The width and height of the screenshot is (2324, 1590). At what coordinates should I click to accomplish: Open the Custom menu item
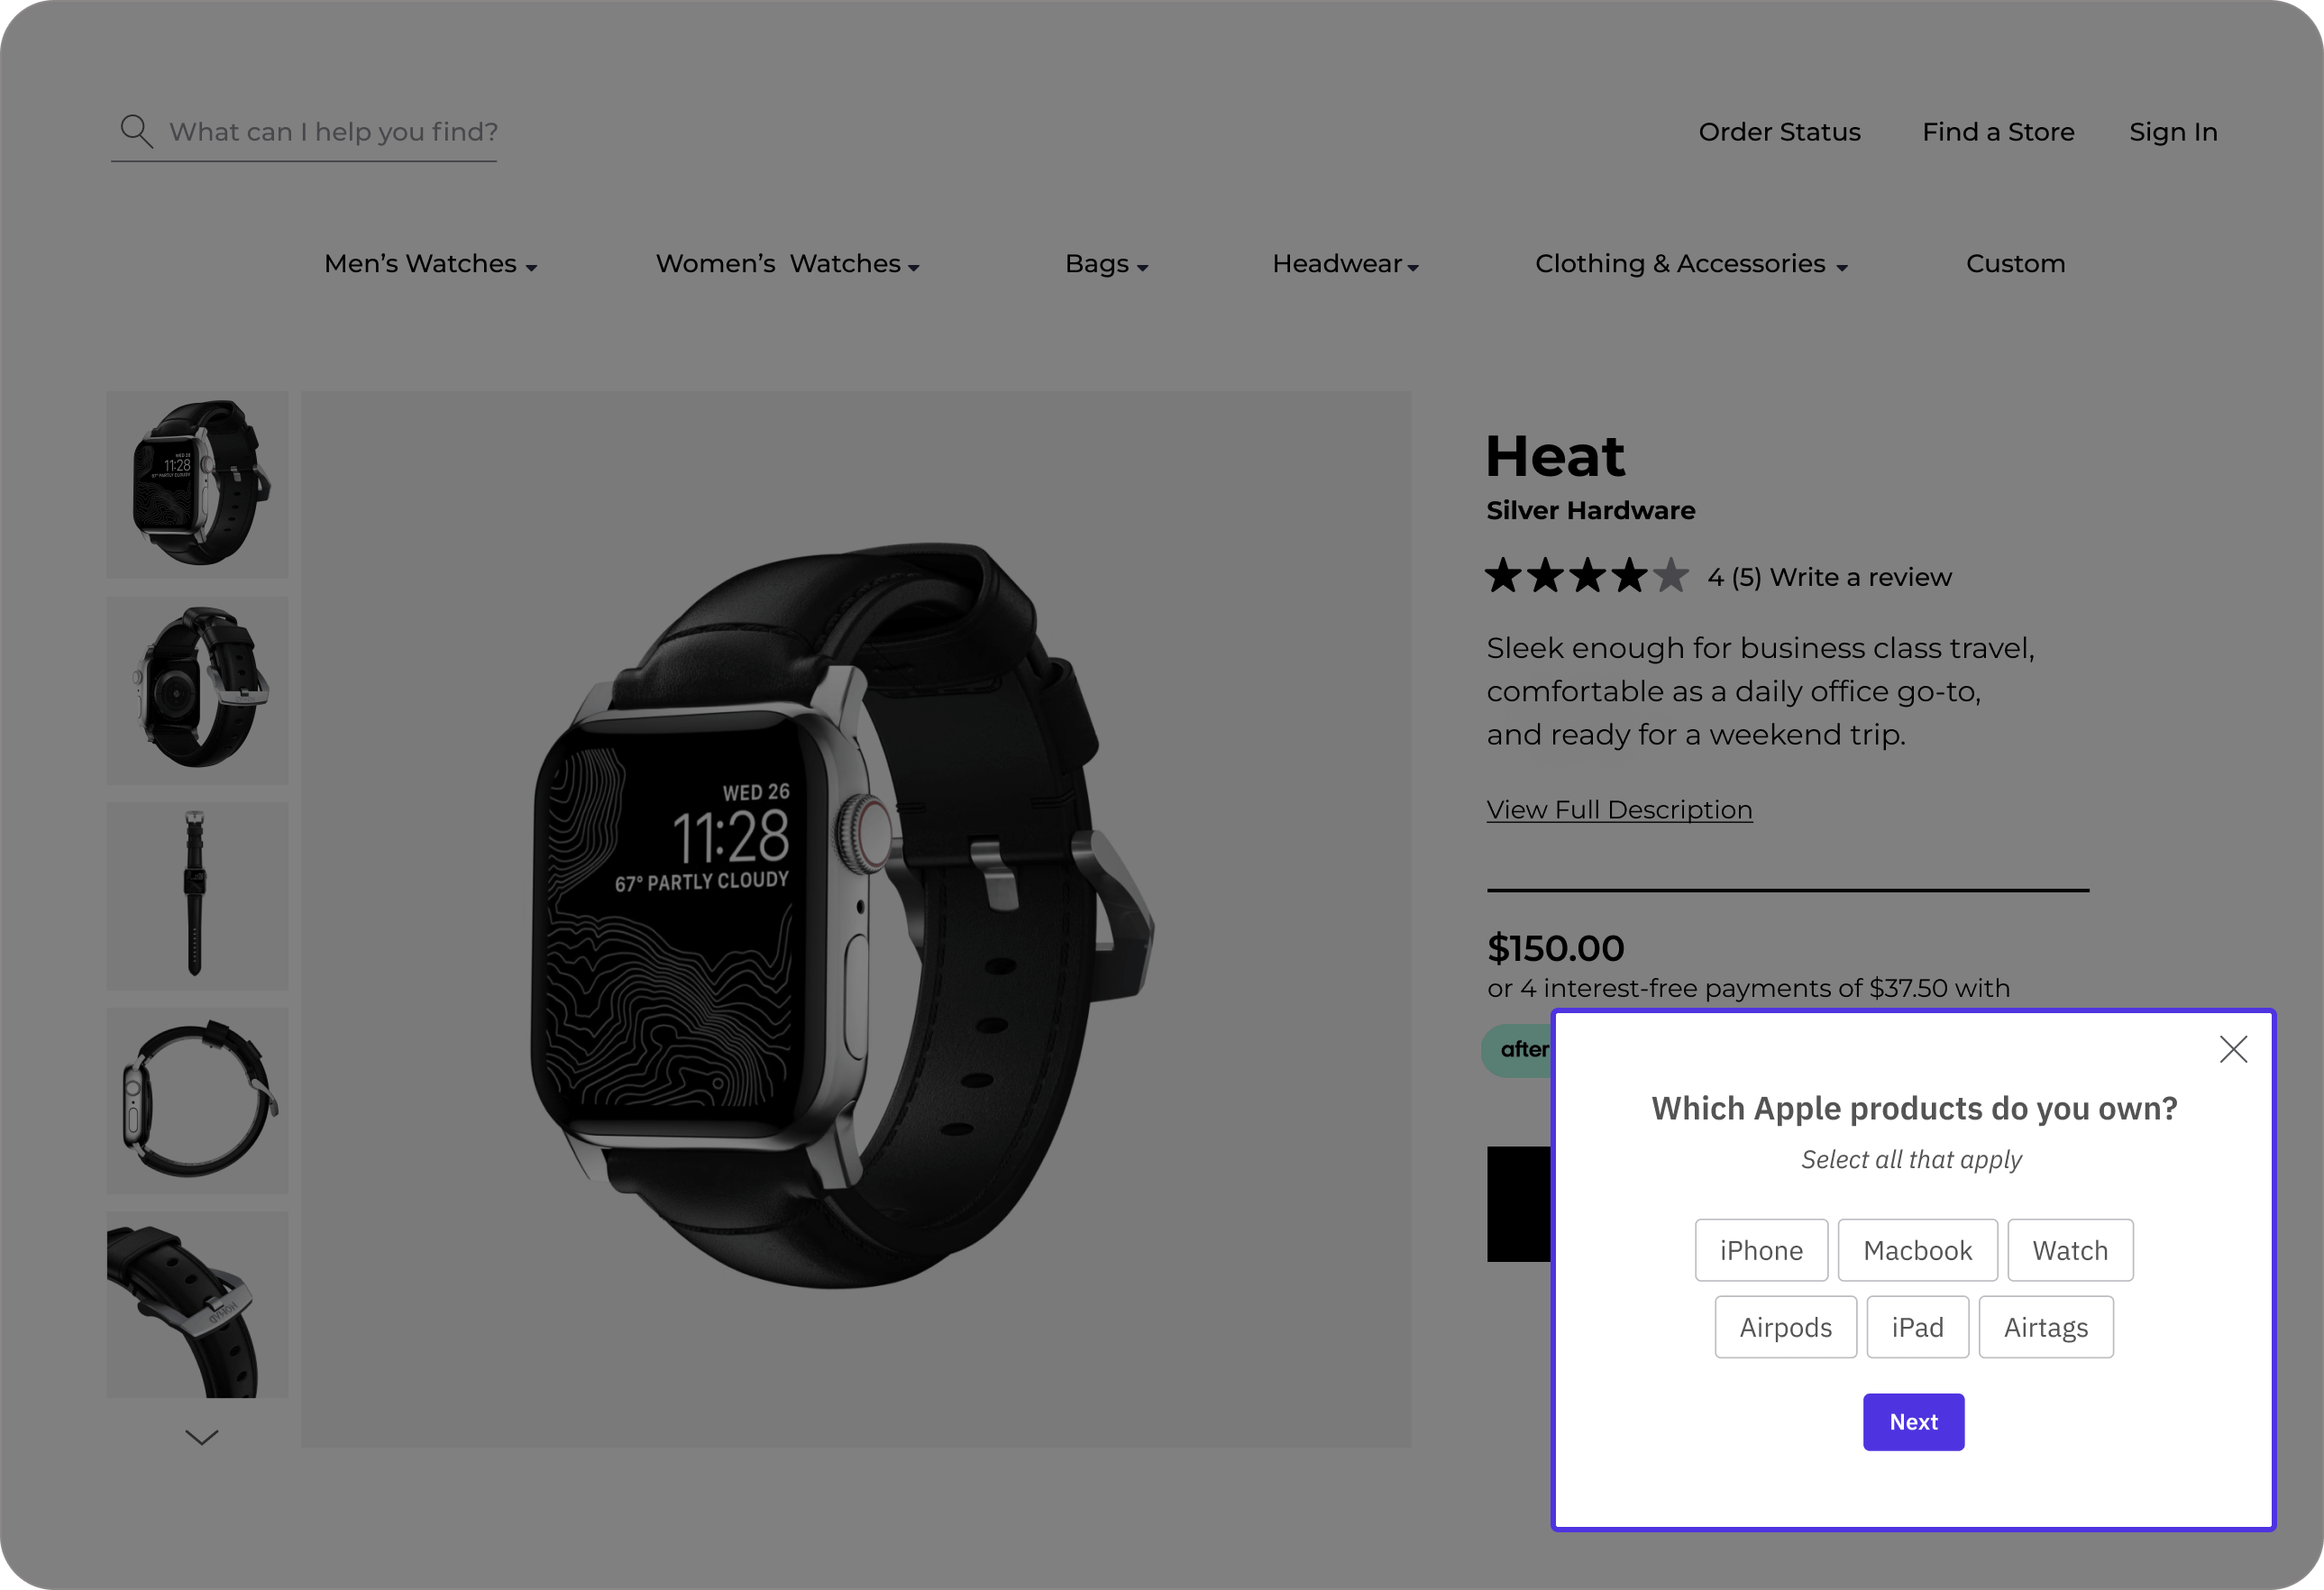point(2015,264)
